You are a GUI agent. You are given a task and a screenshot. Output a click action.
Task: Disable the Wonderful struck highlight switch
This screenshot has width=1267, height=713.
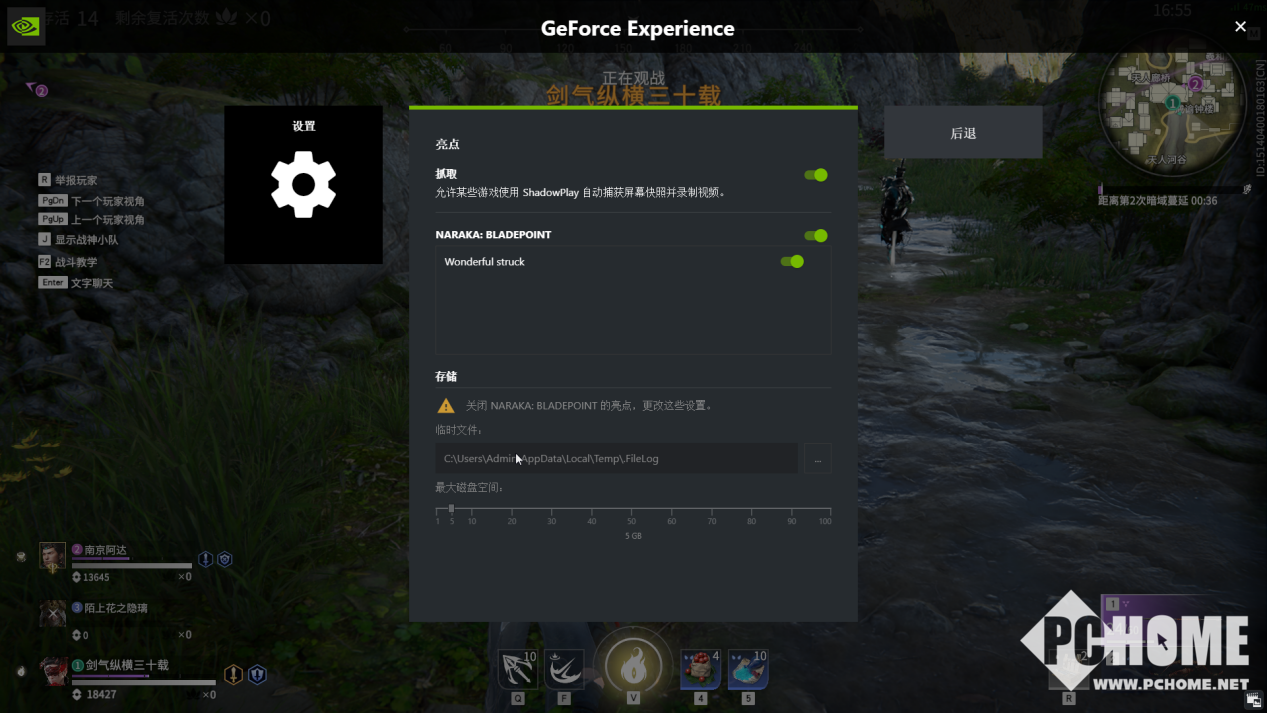coord(792,262)
